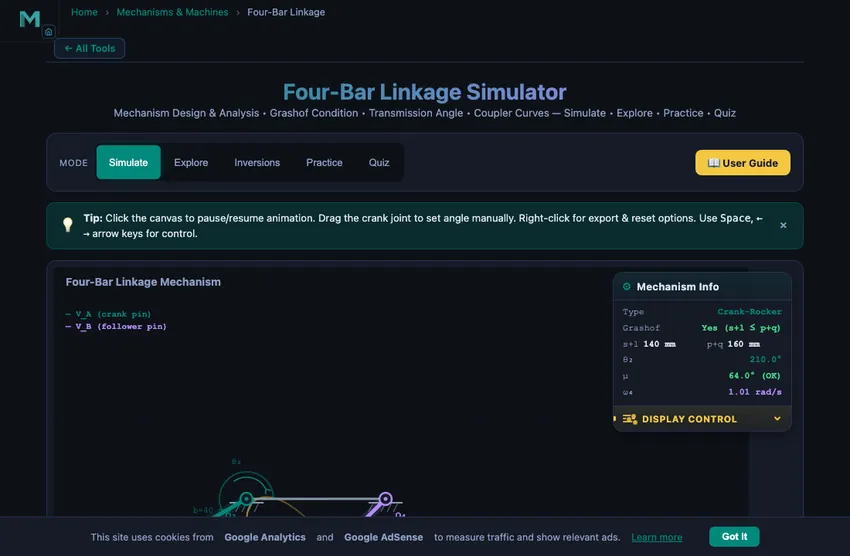Image resolution: width=850 pixels, height=556 pixels.
Task: Click the V_A (crank pin) legend entry
Action: click(x=108, y=314)
